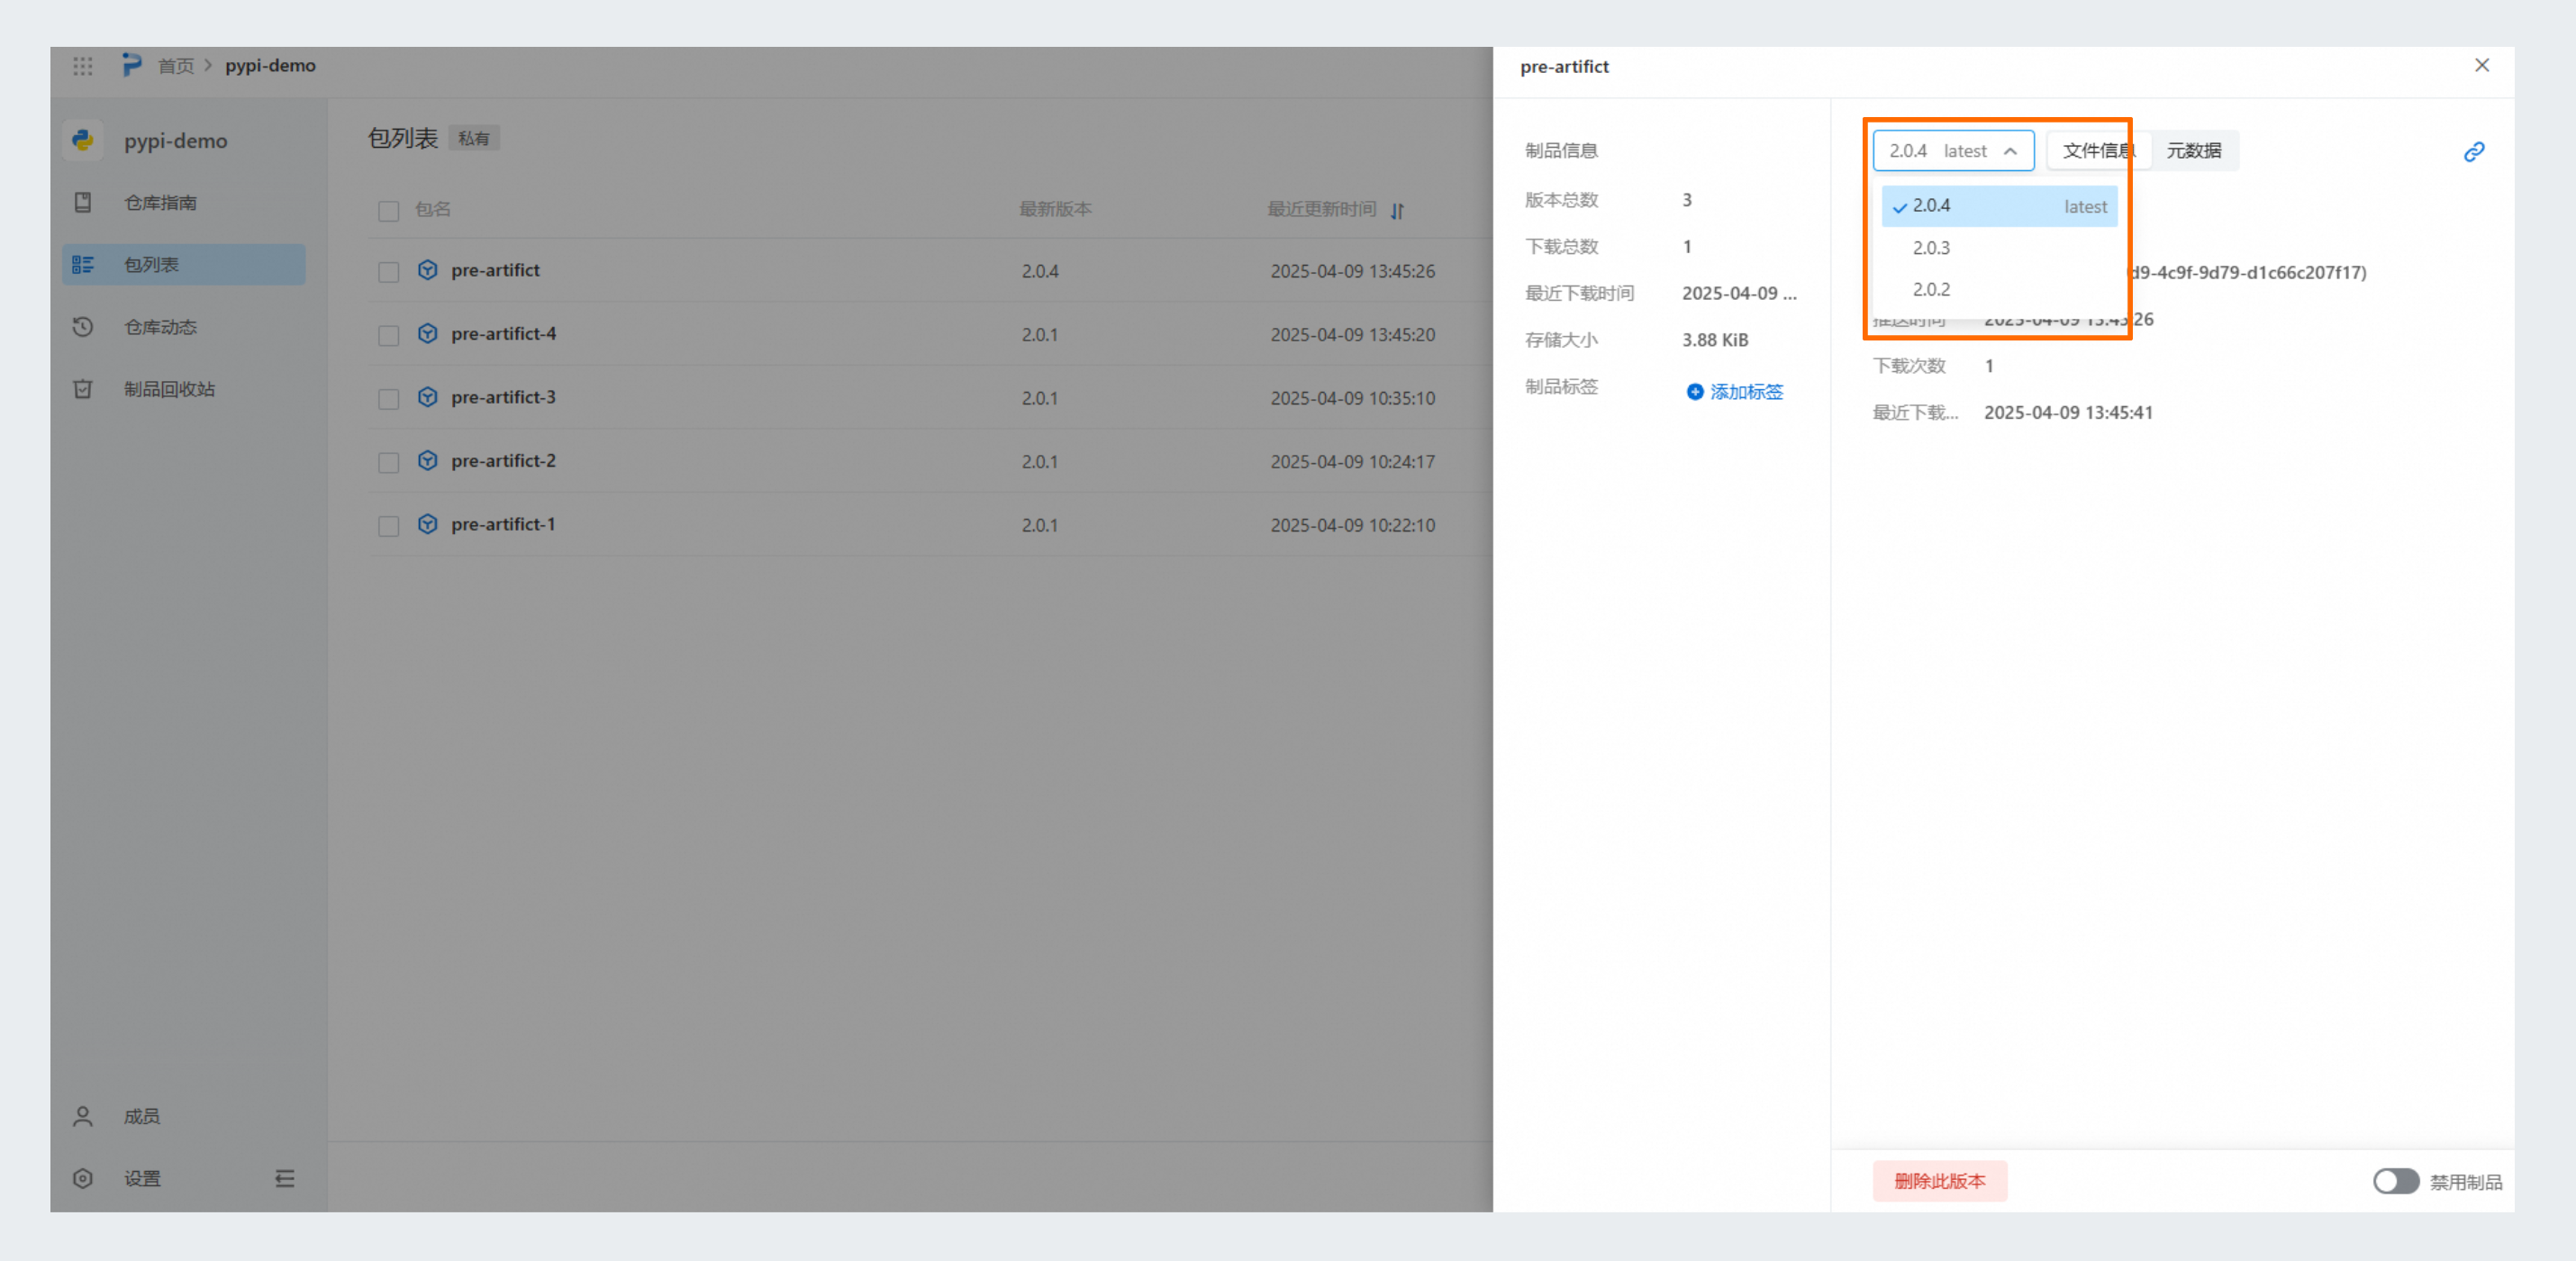Open the 仓库指南 sidebar menu item
Image resolution: width=2576 pixels, height=1261 pixels.
160,203
